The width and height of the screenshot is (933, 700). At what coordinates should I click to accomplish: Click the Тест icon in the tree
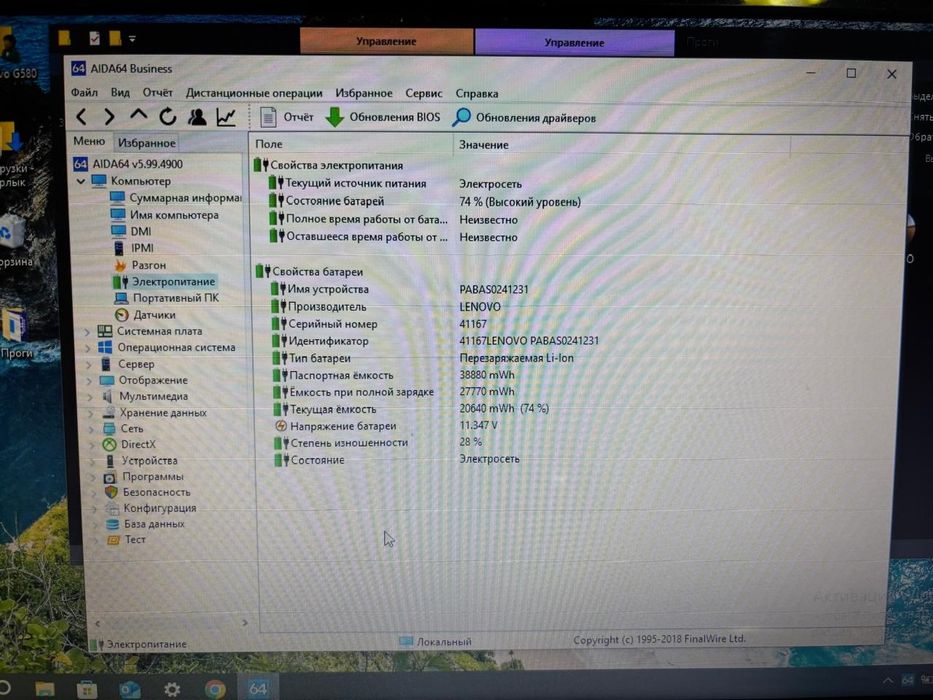tap(113, 540)
